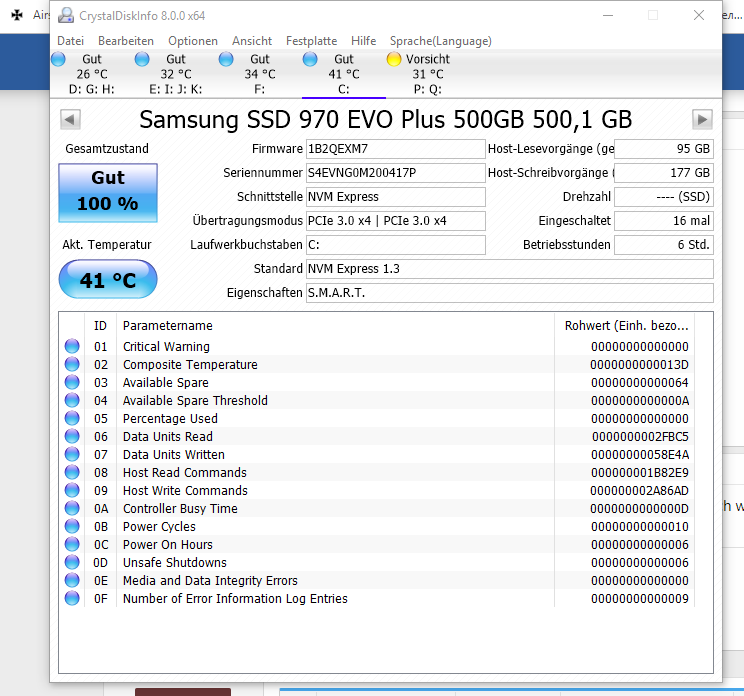
Task: Select the F: disk tab at 34 °C
Action: click(x=260, y=74)
